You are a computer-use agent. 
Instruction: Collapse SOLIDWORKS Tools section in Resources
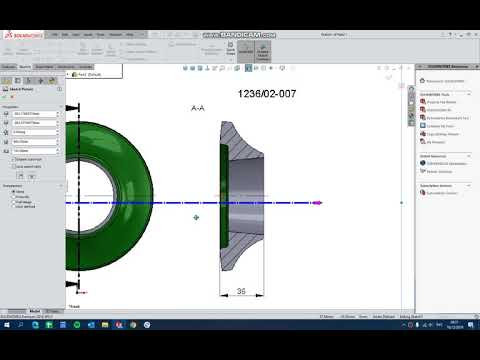469,95
